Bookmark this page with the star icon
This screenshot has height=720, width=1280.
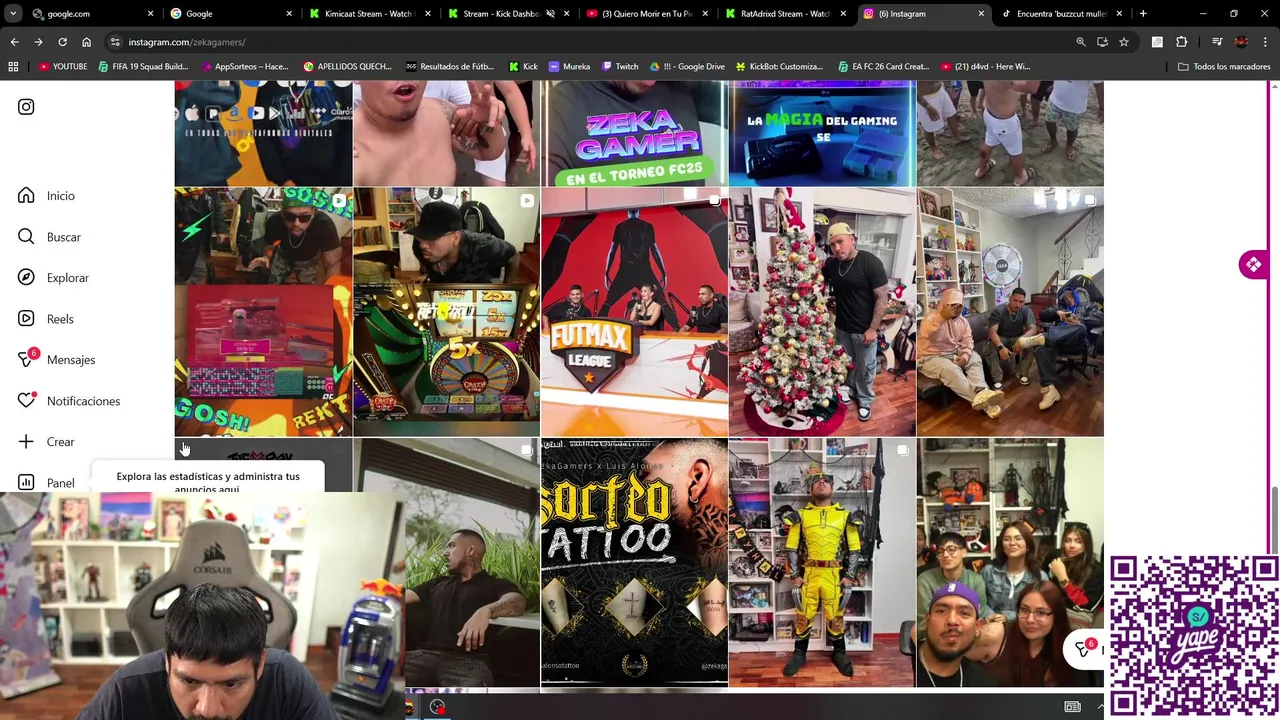point(1124,42)
